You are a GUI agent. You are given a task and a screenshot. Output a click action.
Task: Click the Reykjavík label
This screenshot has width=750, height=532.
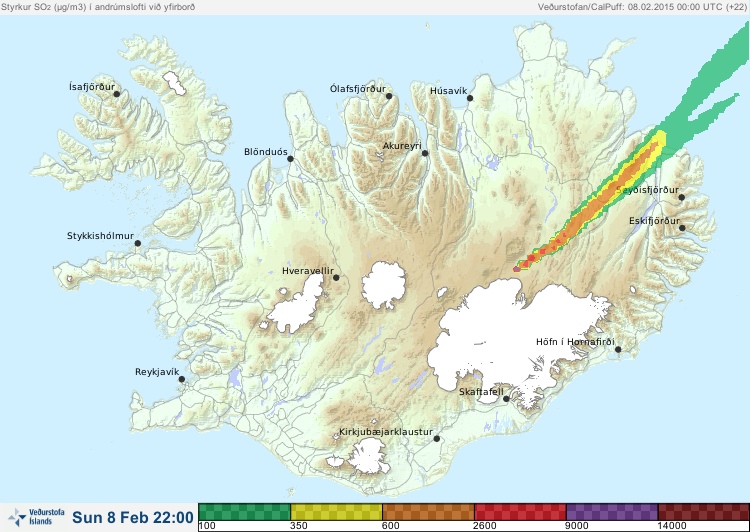click(157, 372)
